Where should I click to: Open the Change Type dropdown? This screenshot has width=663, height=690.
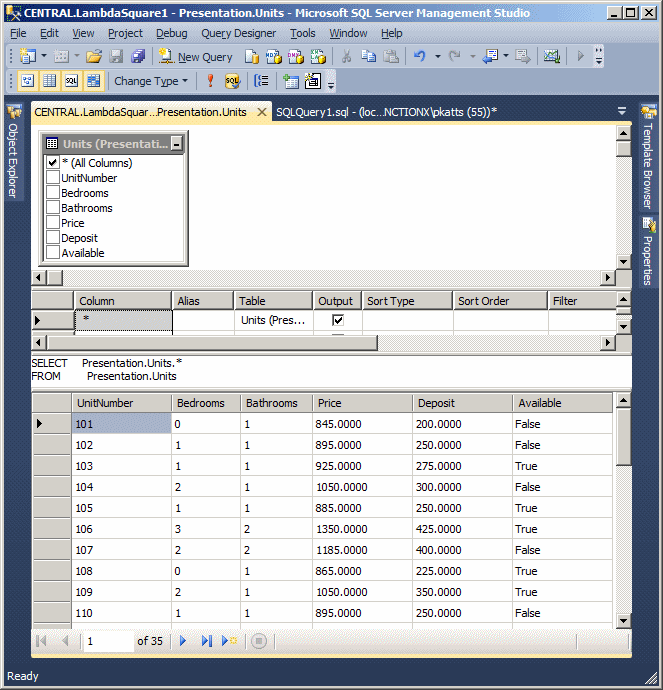pos(150,81)
